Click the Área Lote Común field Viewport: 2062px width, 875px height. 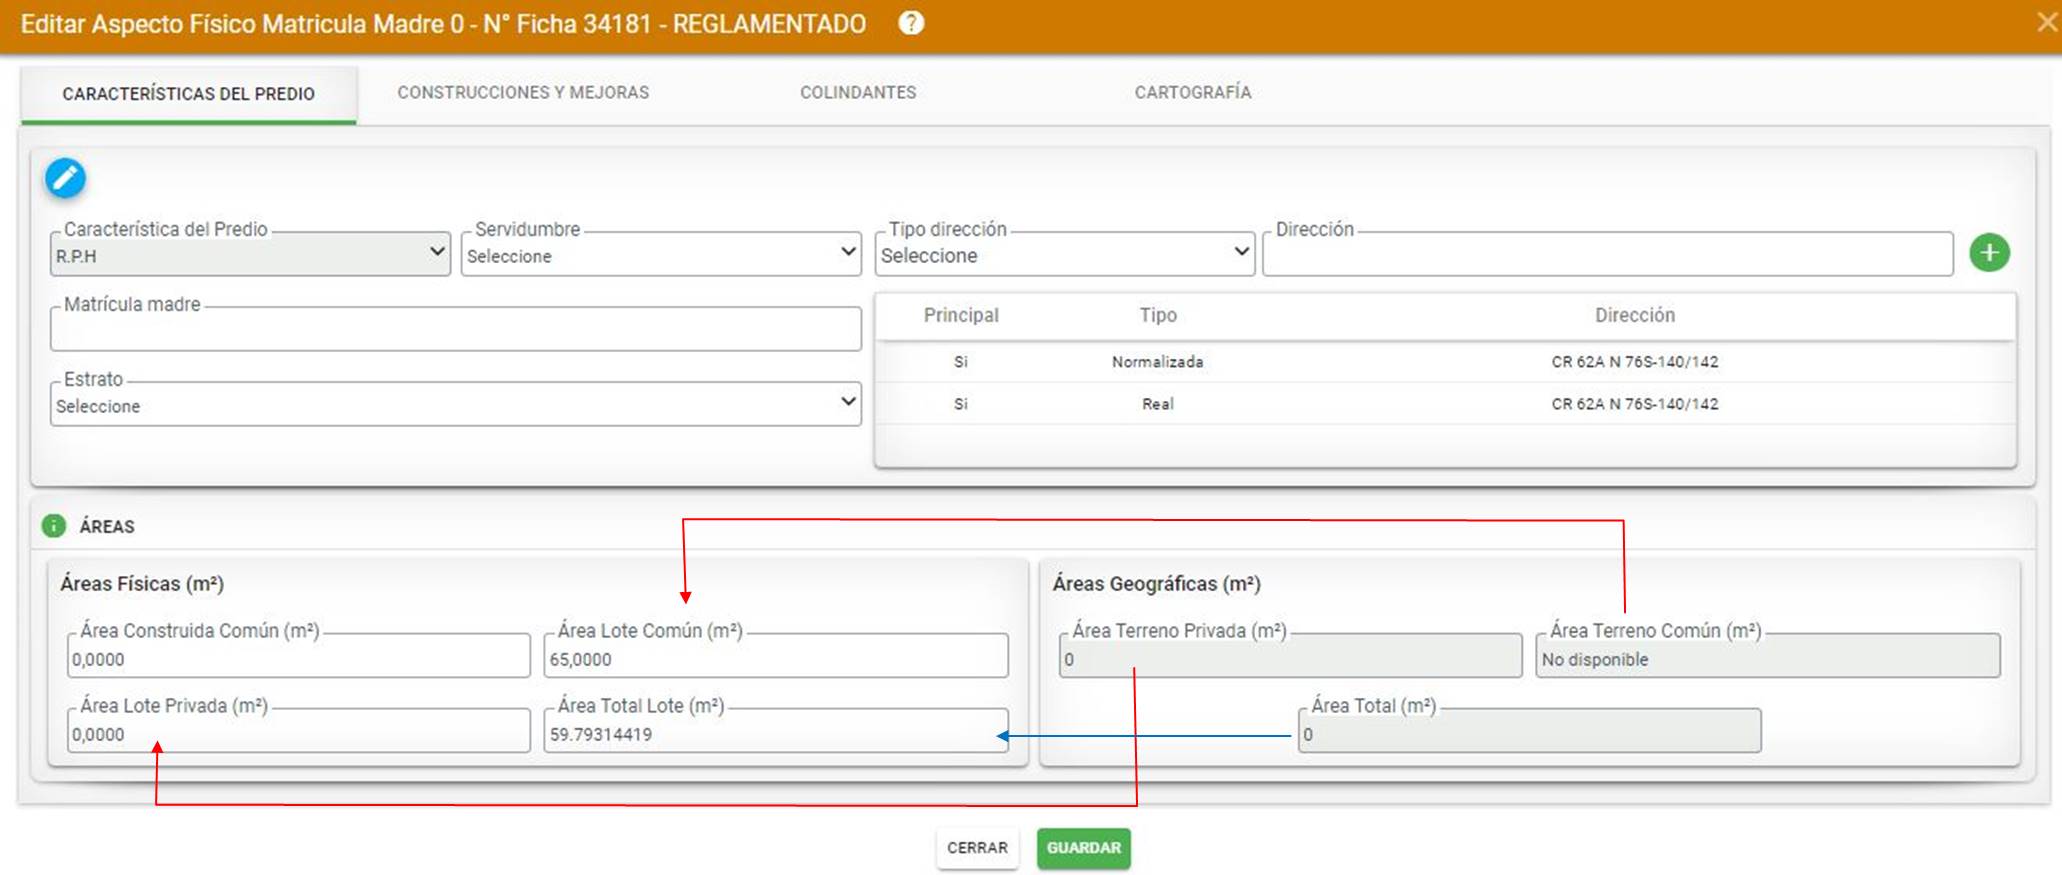(776, 656)
